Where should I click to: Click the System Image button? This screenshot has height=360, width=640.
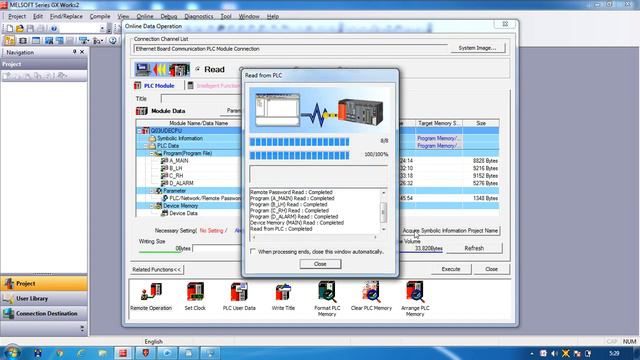[x=477, y=48]
